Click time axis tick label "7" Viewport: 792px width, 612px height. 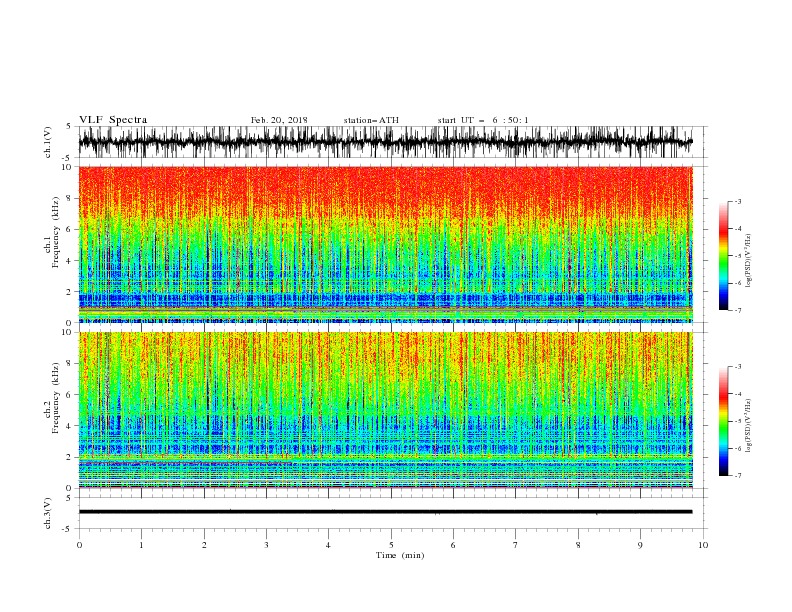pos(516,545)
